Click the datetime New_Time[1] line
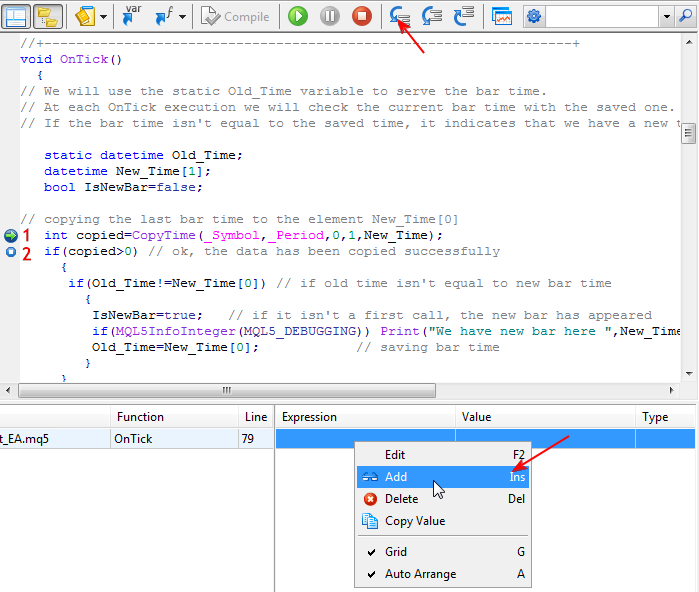 (x=127, y=171)
